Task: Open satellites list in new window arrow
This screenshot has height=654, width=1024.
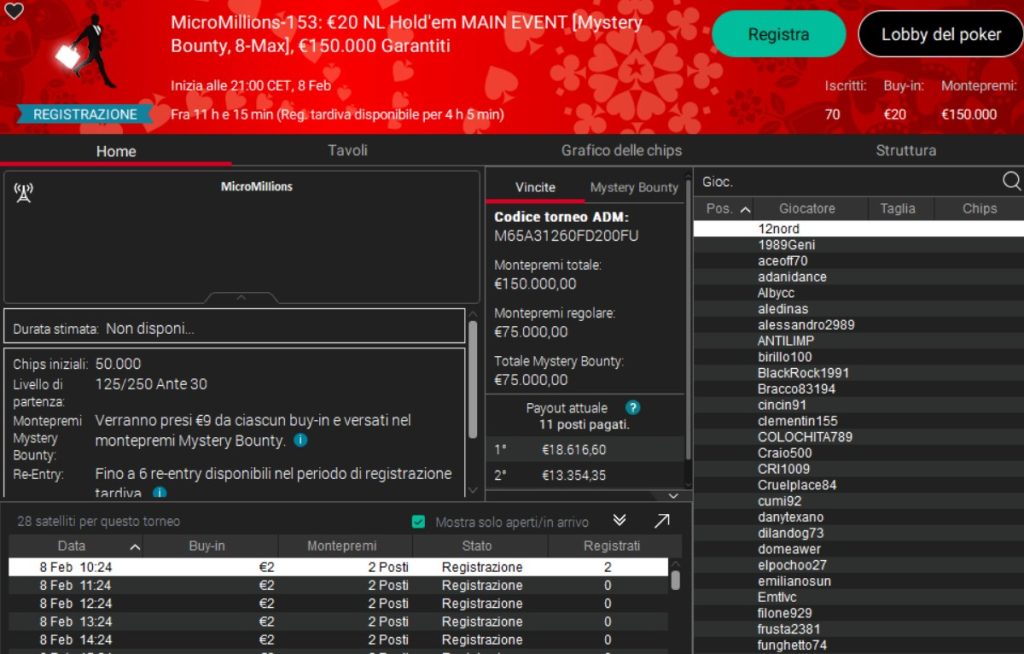Action: [x=662, y=520]
